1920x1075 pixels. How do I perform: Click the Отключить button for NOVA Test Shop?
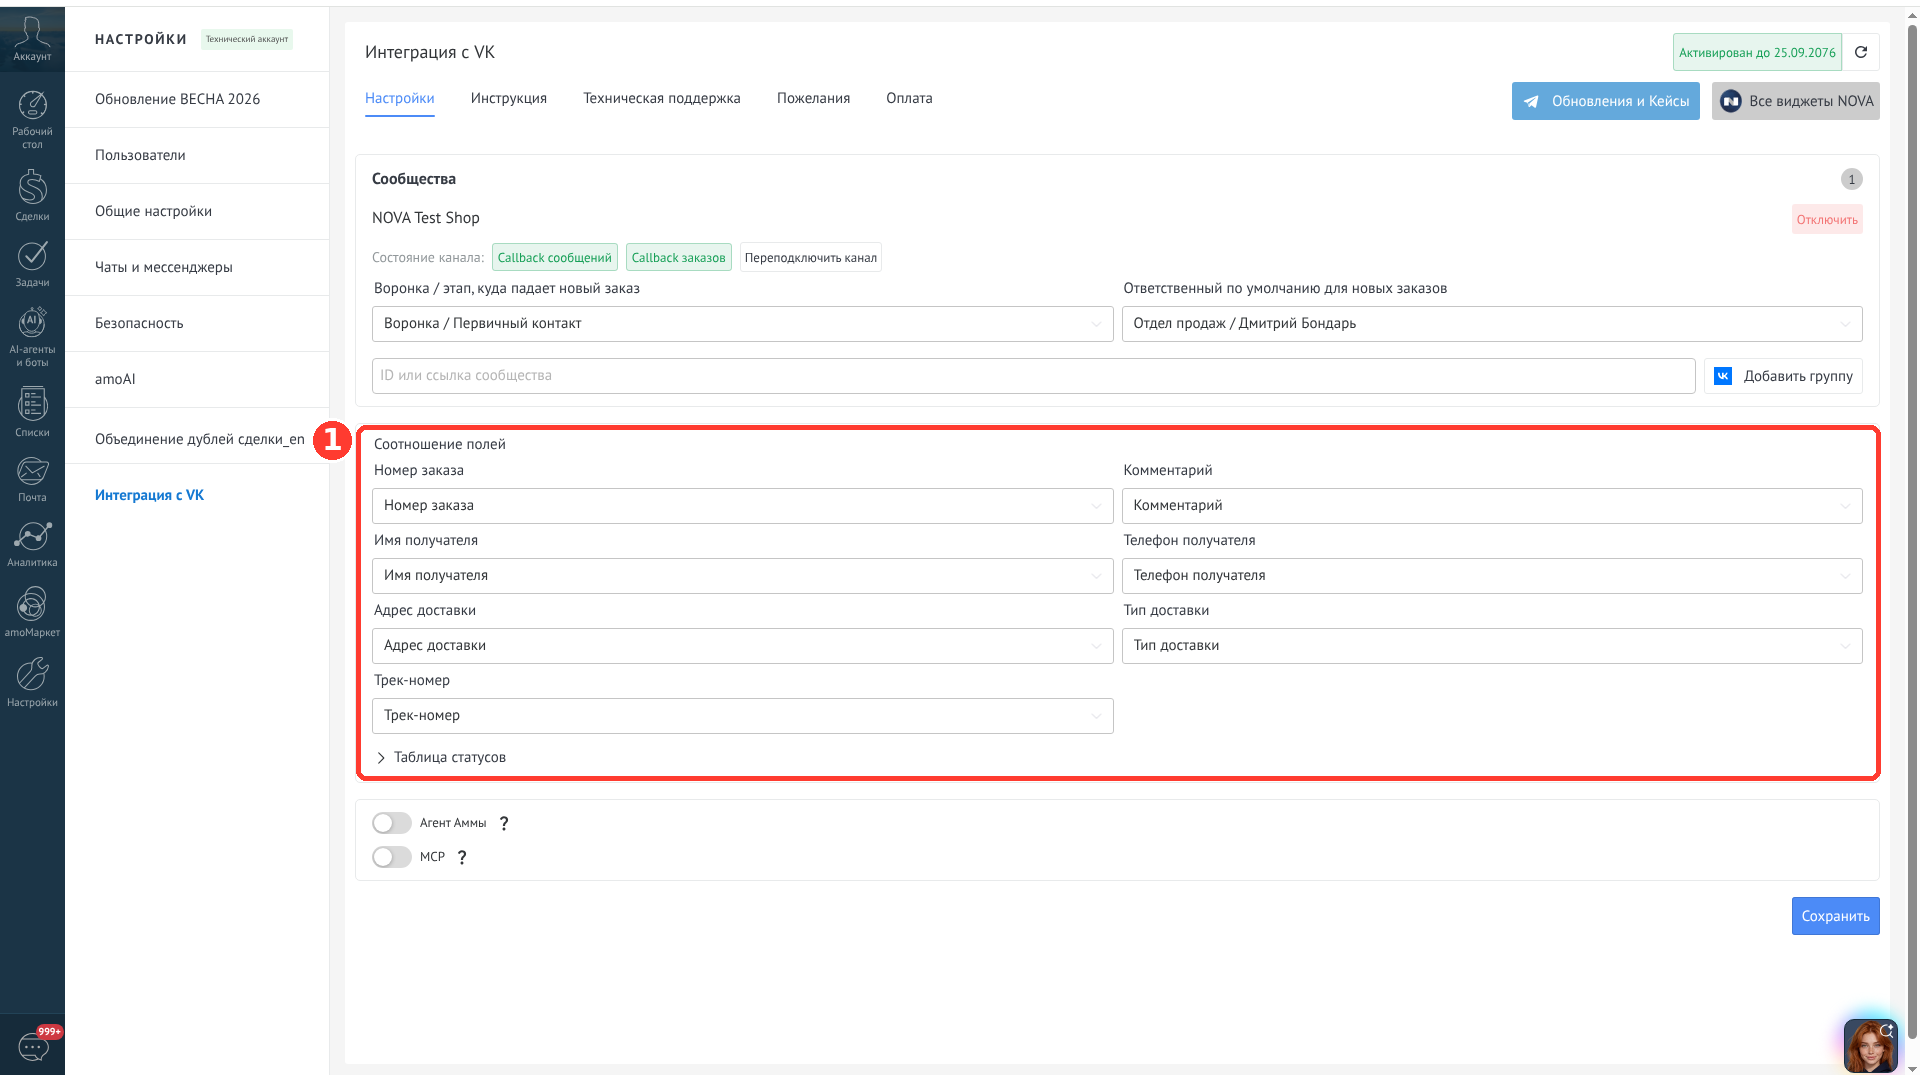pyautogui.click(x=1827, y=220)
